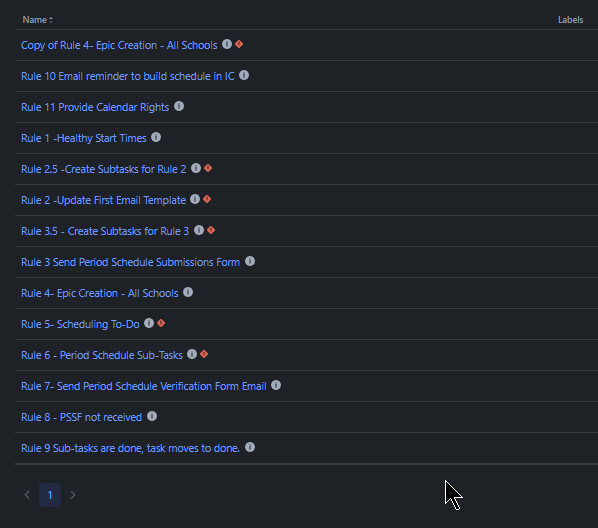Click info icon beside Rule 1 -Healthy Start Times
The width and height of the screenshot is (598, 528).
(x=156, y=137)
